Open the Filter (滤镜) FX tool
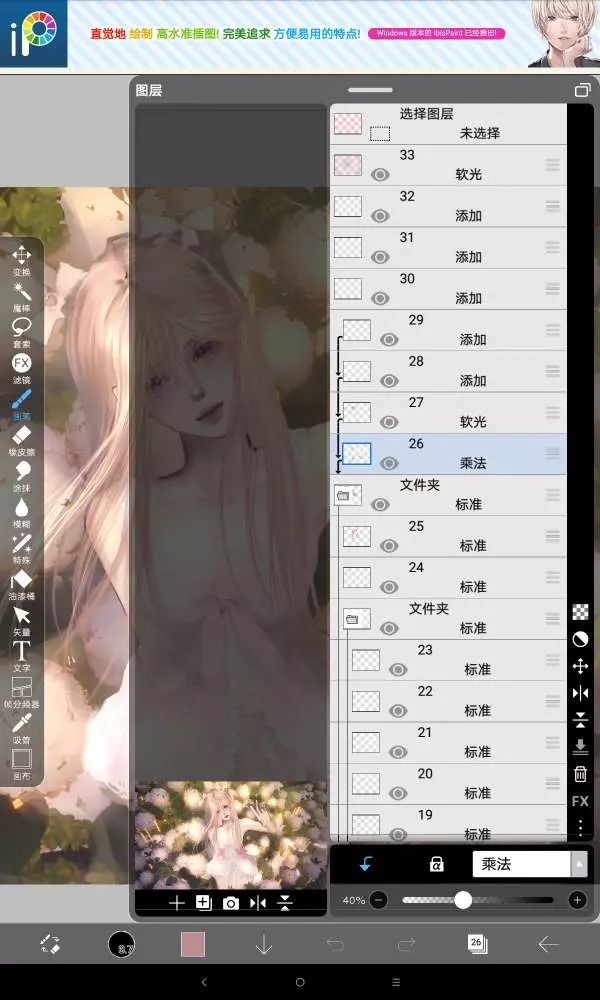The height and width of the screenshot is (1000, 600). pyautogui.click(x=22, y=369)
